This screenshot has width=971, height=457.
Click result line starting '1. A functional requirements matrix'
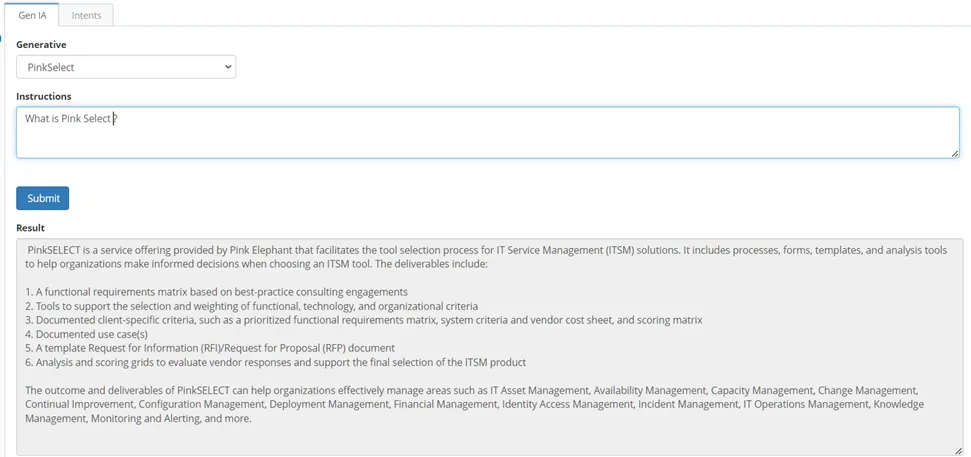(x=217, y=292)
